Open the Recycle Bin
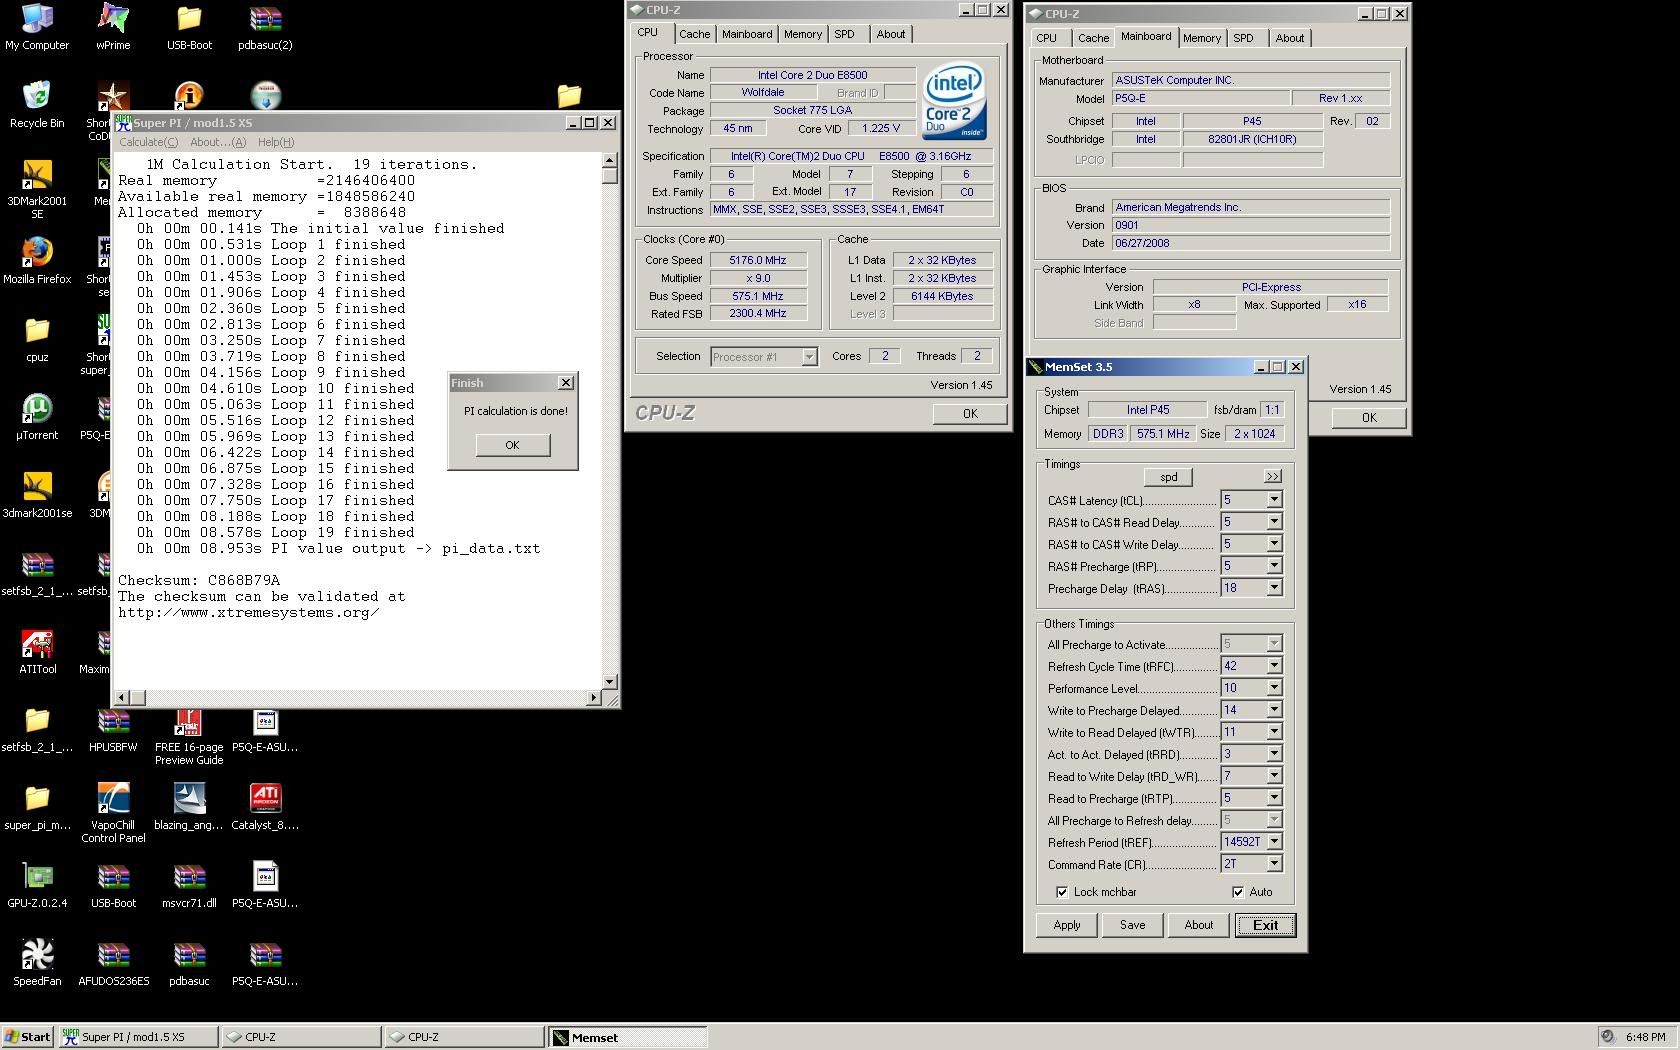This screenshot has height=1050, width=1680. point(37,105)
